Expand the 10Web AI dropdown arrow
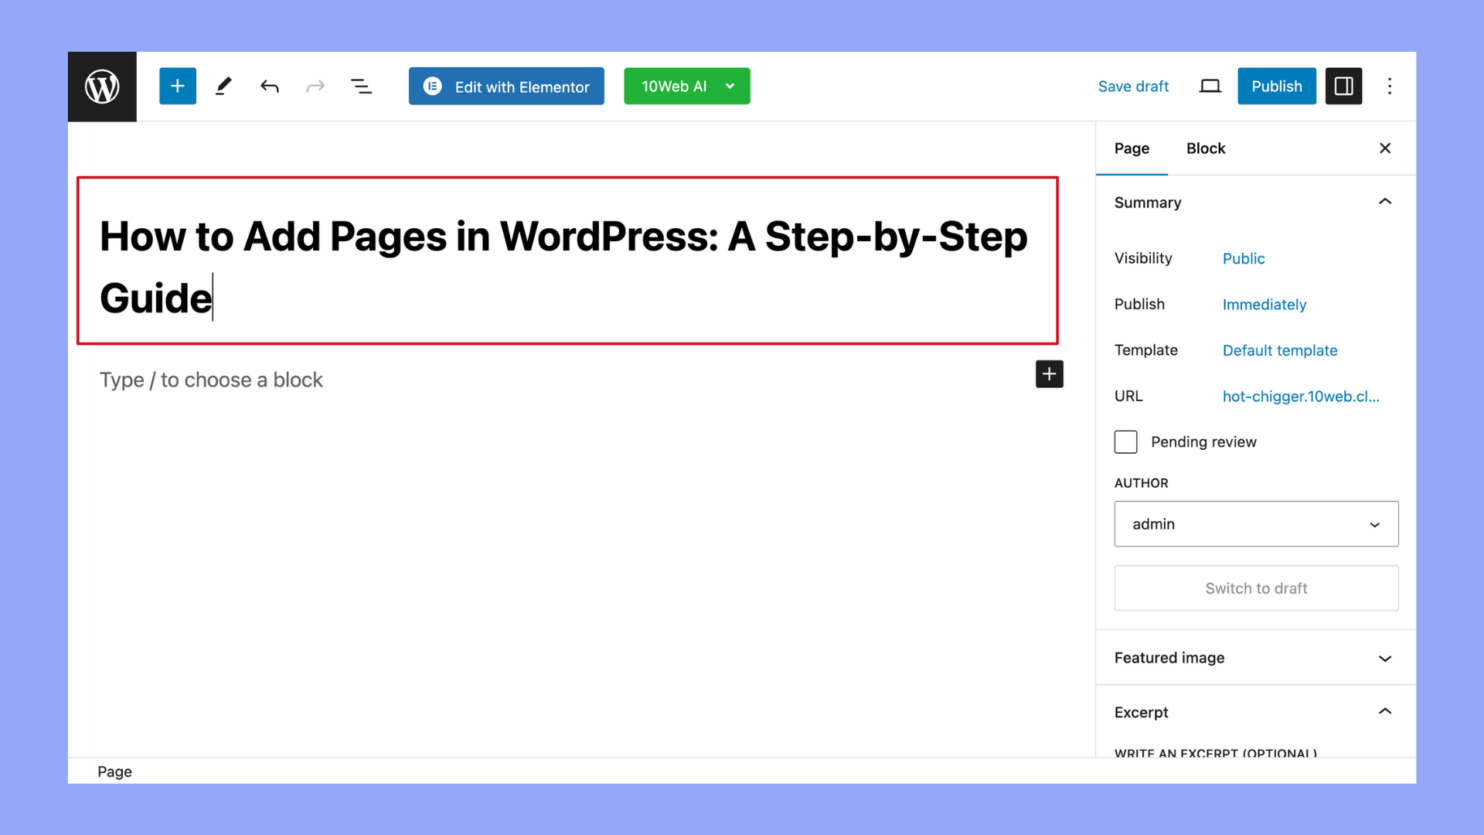 pyautogui.click(x=730, y=86)
